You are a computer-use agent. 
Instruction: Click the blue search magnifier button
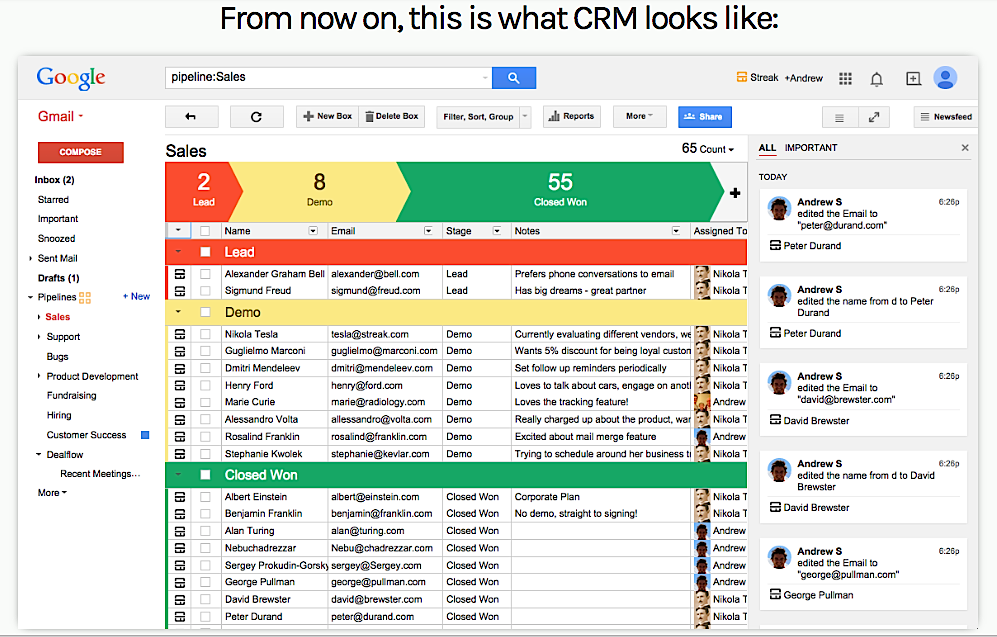click(x=514, y=78)
